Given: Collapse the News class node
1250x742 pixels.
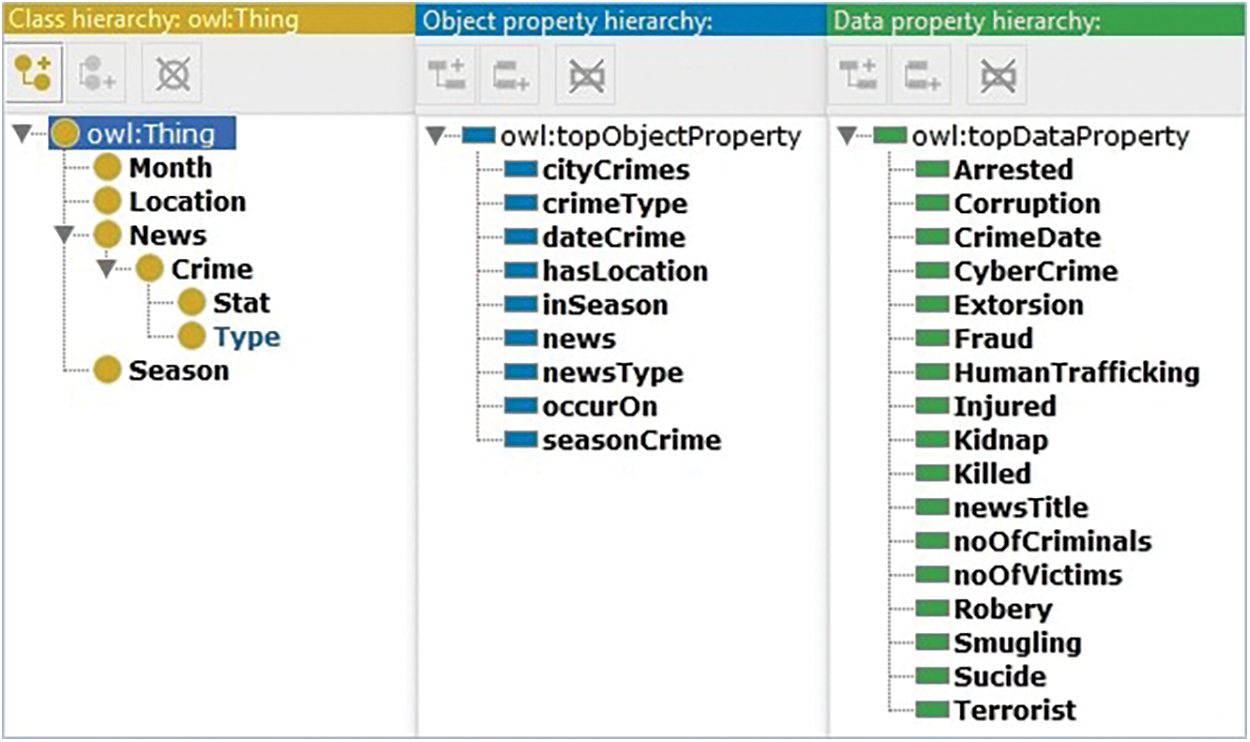Looking at the screenshot, I should coord(64,235).
